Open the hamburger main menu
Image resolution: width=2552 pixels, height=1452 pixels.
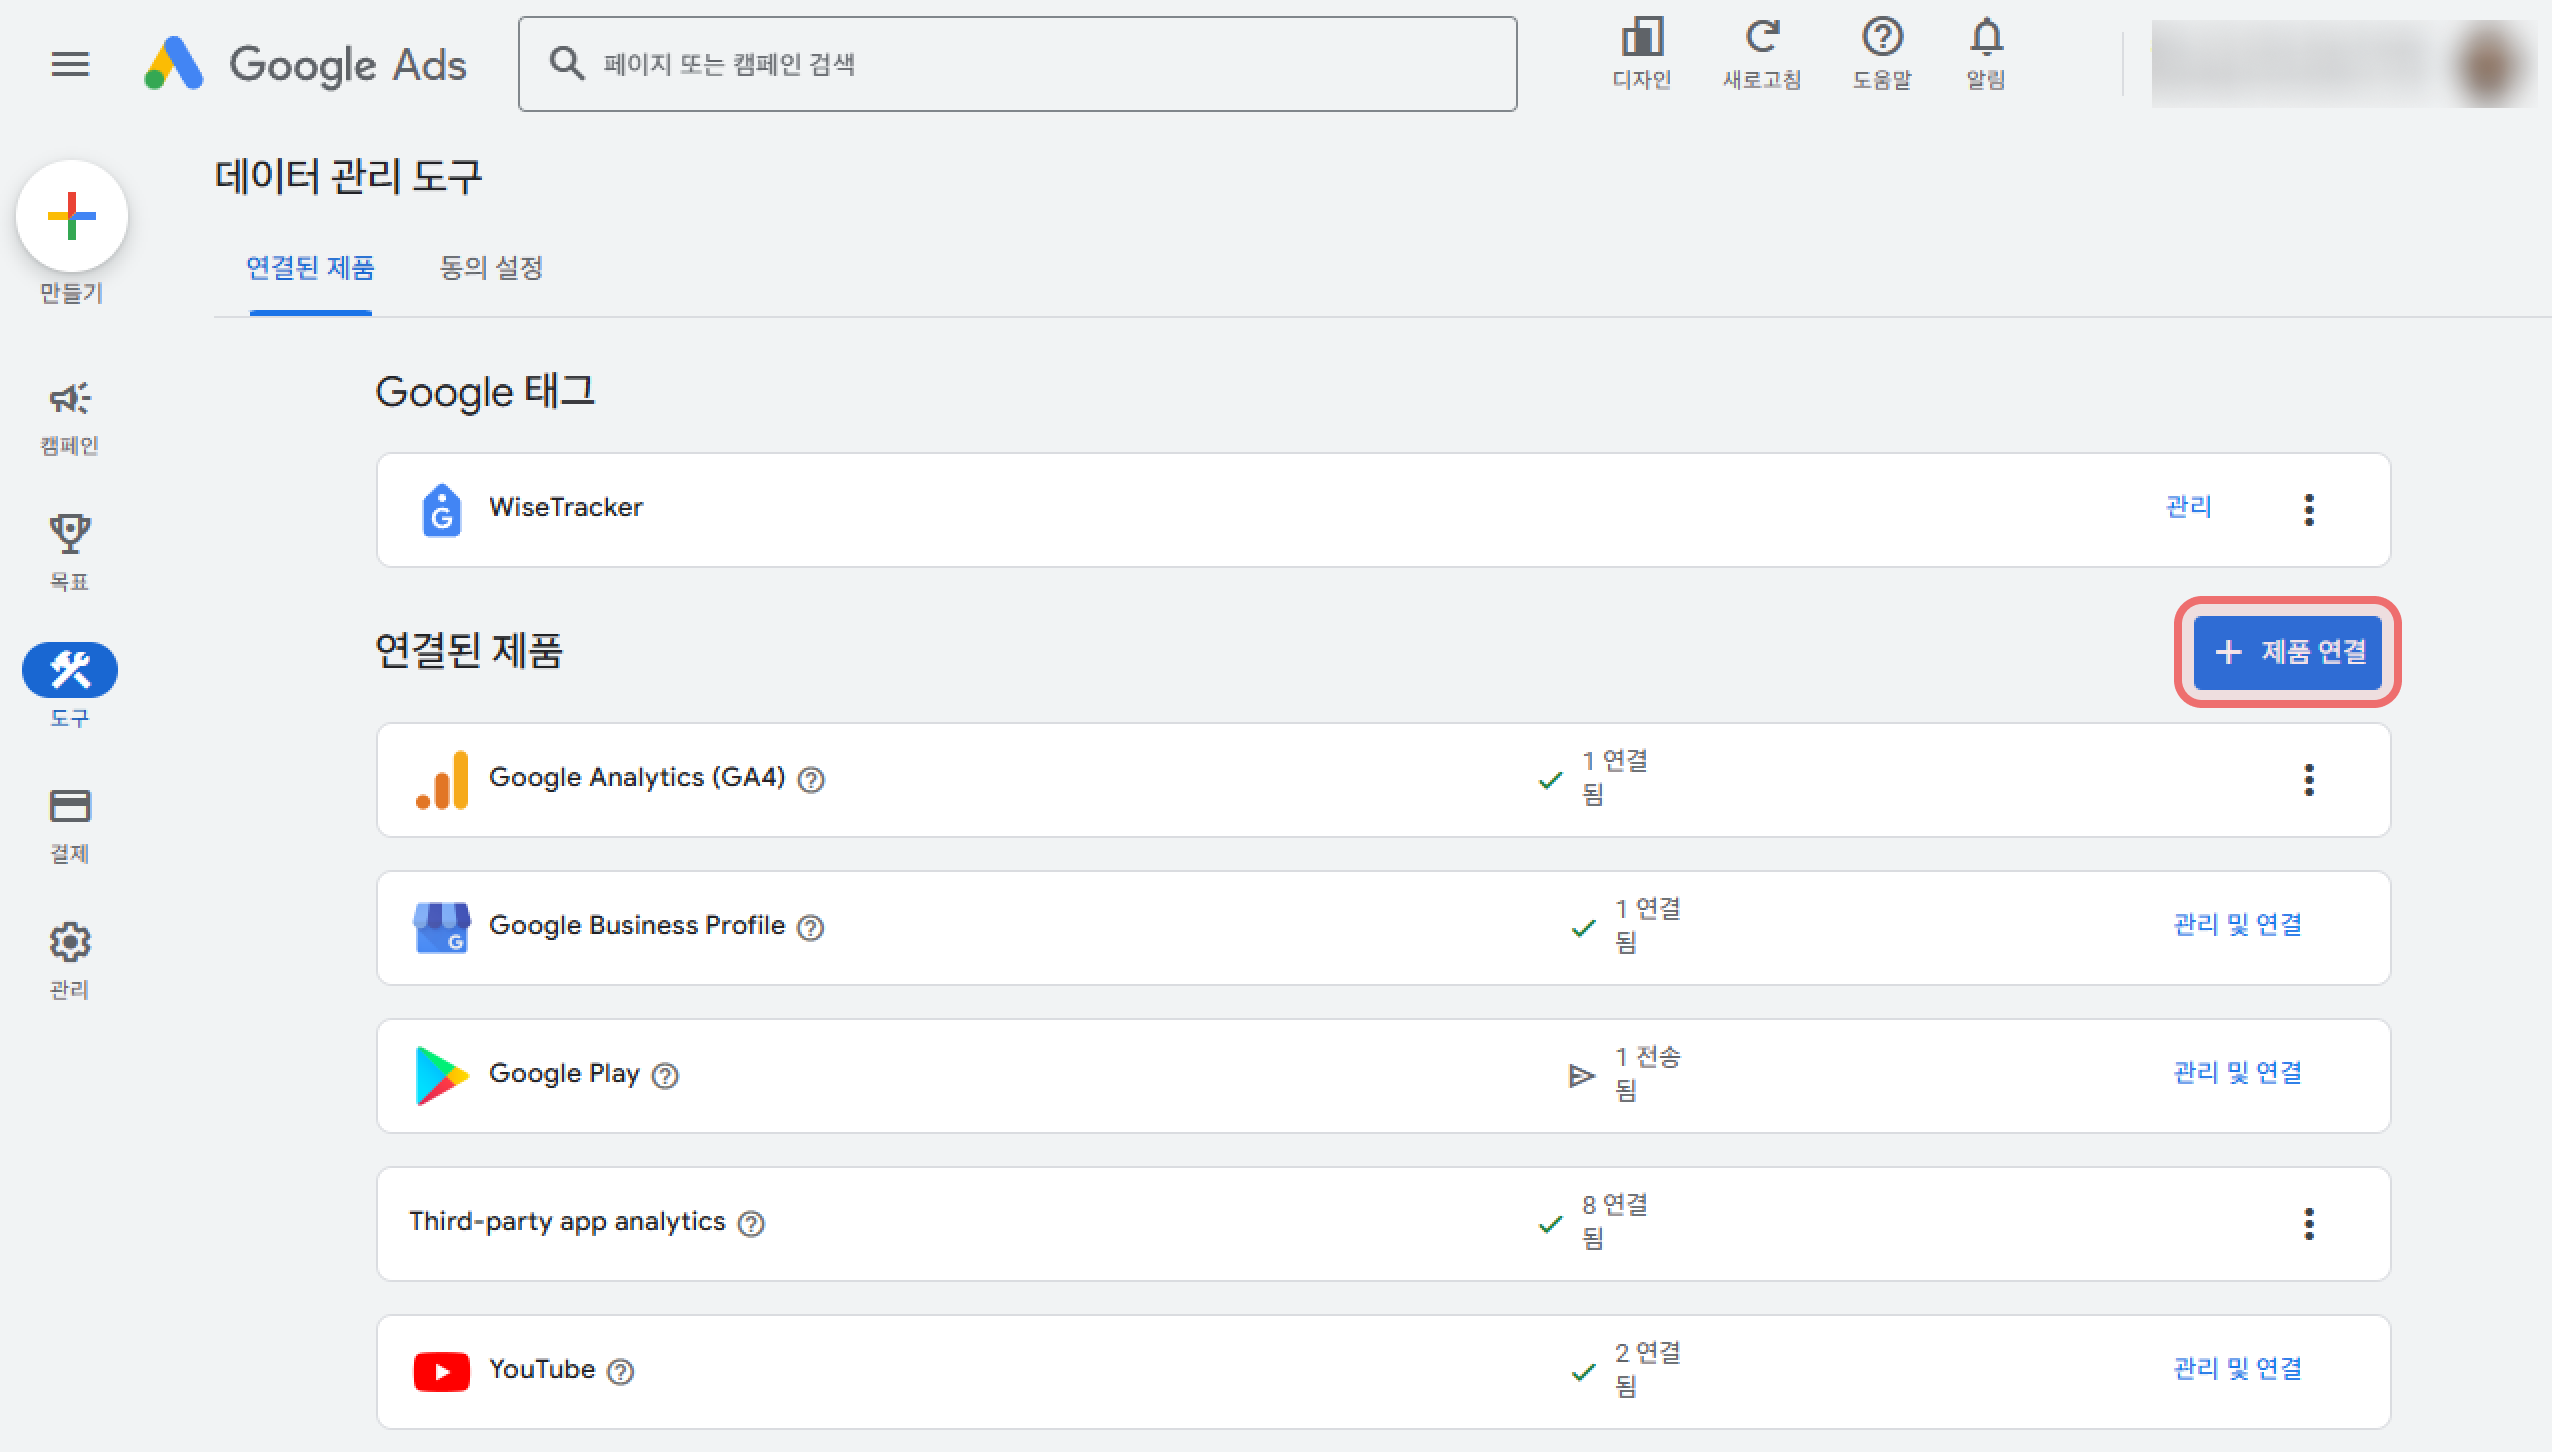pyautogui.click(x=70, y=65)
